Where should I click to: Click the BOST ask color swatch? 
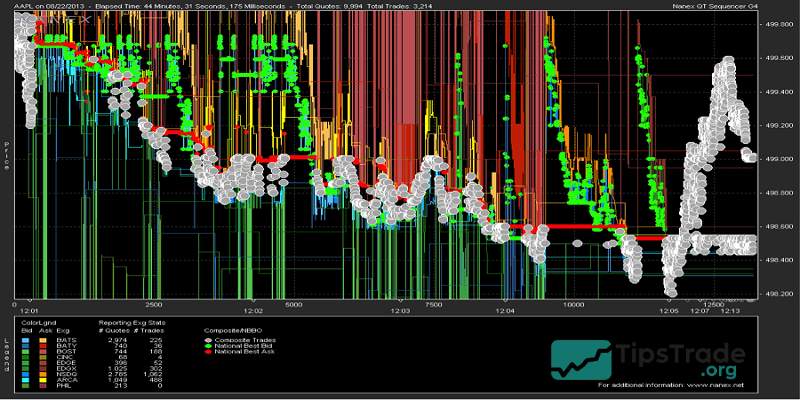pyautogui.click(x=41, y=352)
